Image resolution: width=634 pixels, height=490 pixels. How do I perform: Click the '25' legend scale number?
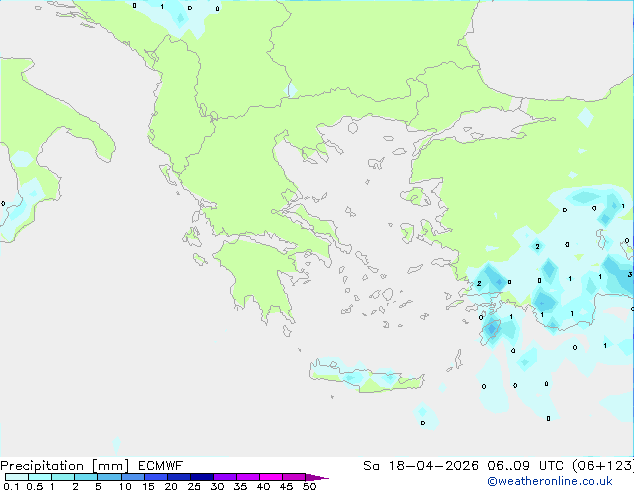click(x=194, y=486)
